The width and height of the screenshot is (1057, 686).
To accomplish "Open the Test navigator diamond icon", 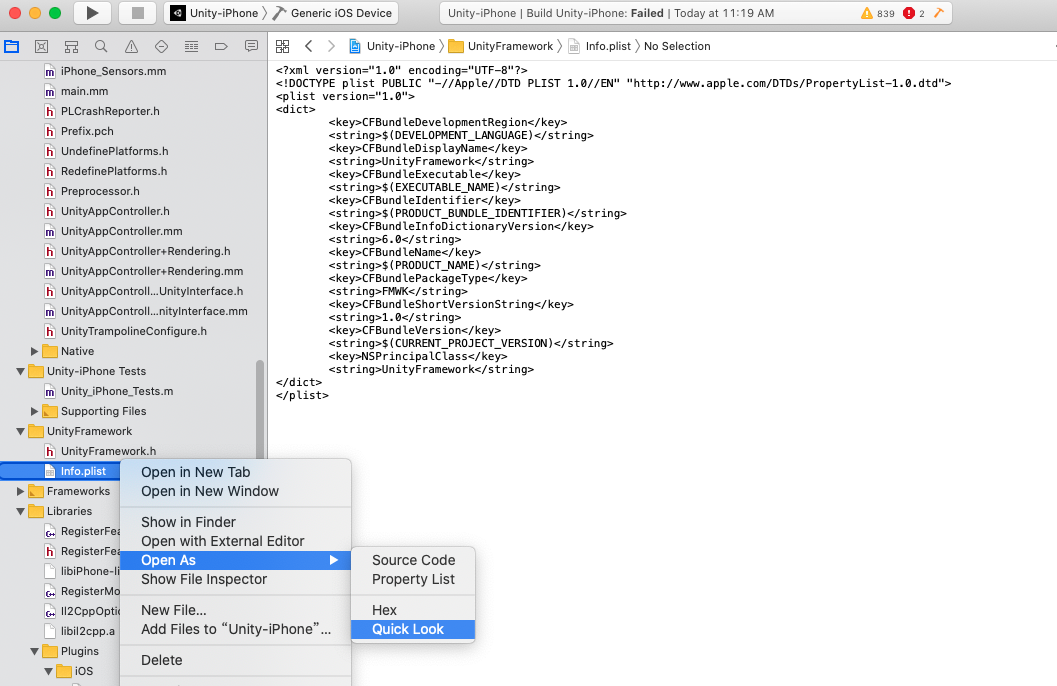I will pos(161,46).
